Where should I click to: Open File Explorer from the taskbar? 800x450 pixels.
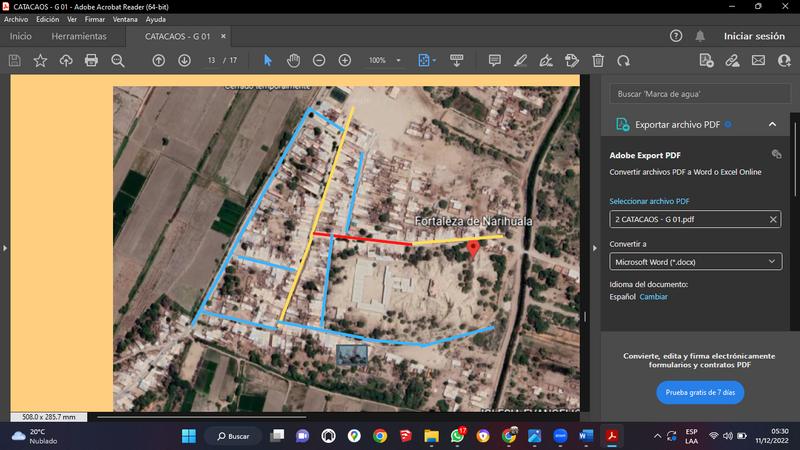point(431,436)
